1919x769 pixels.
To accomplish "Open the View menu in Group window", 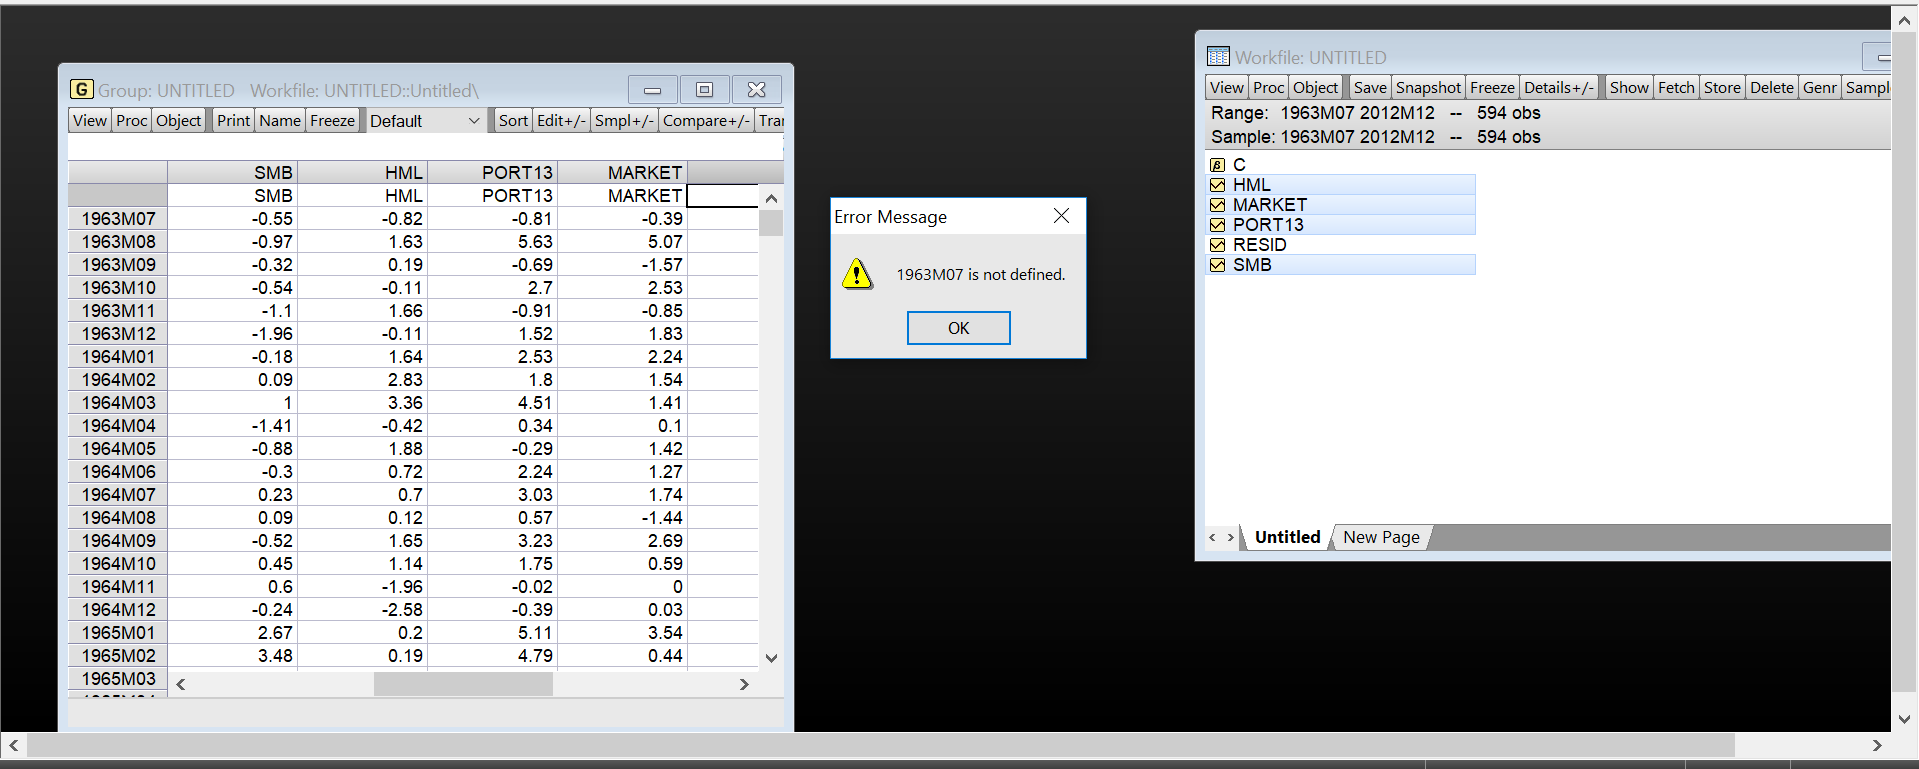I will tap(90, 121).
